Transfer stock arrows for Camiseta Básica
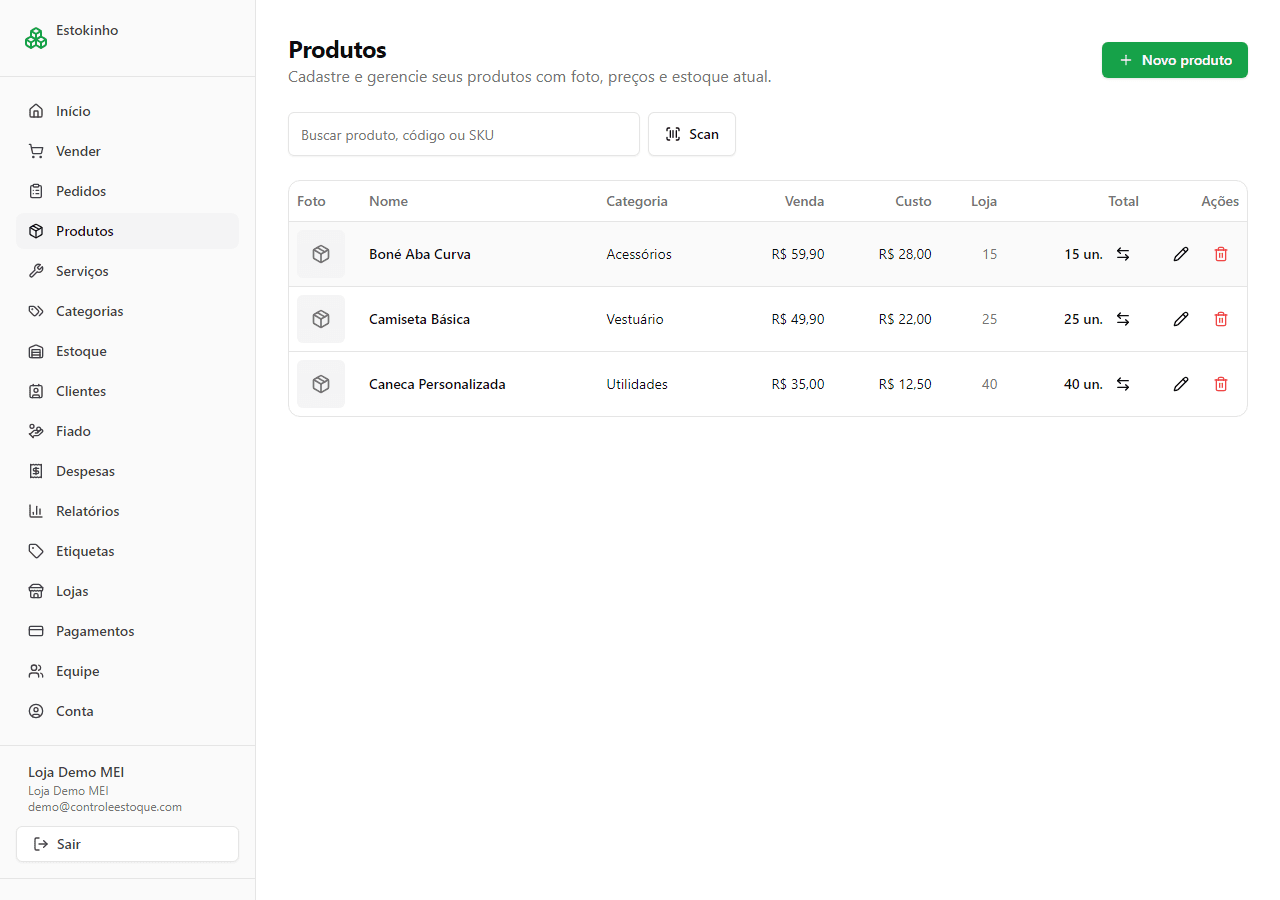This screenshot has height=900, width=1280. tap(1123, 319)
